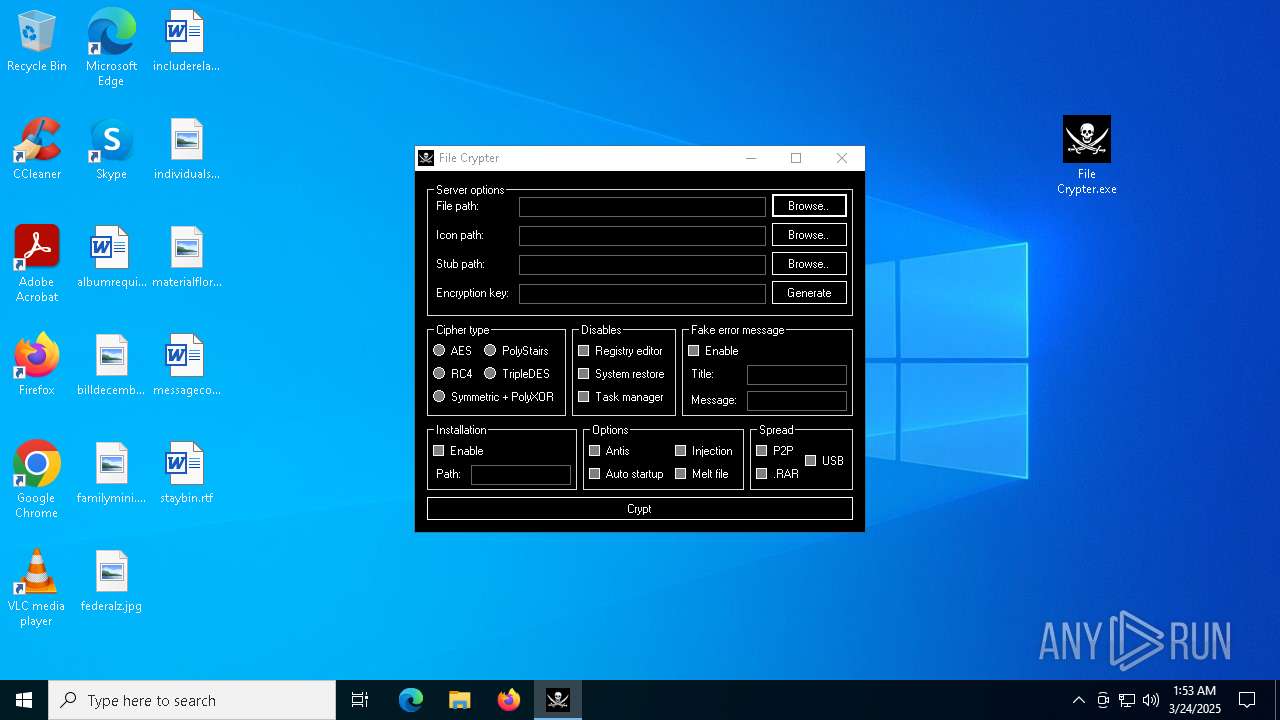Open Firefox from the taskbar
1280x720 pixels.
click(509, 700)
